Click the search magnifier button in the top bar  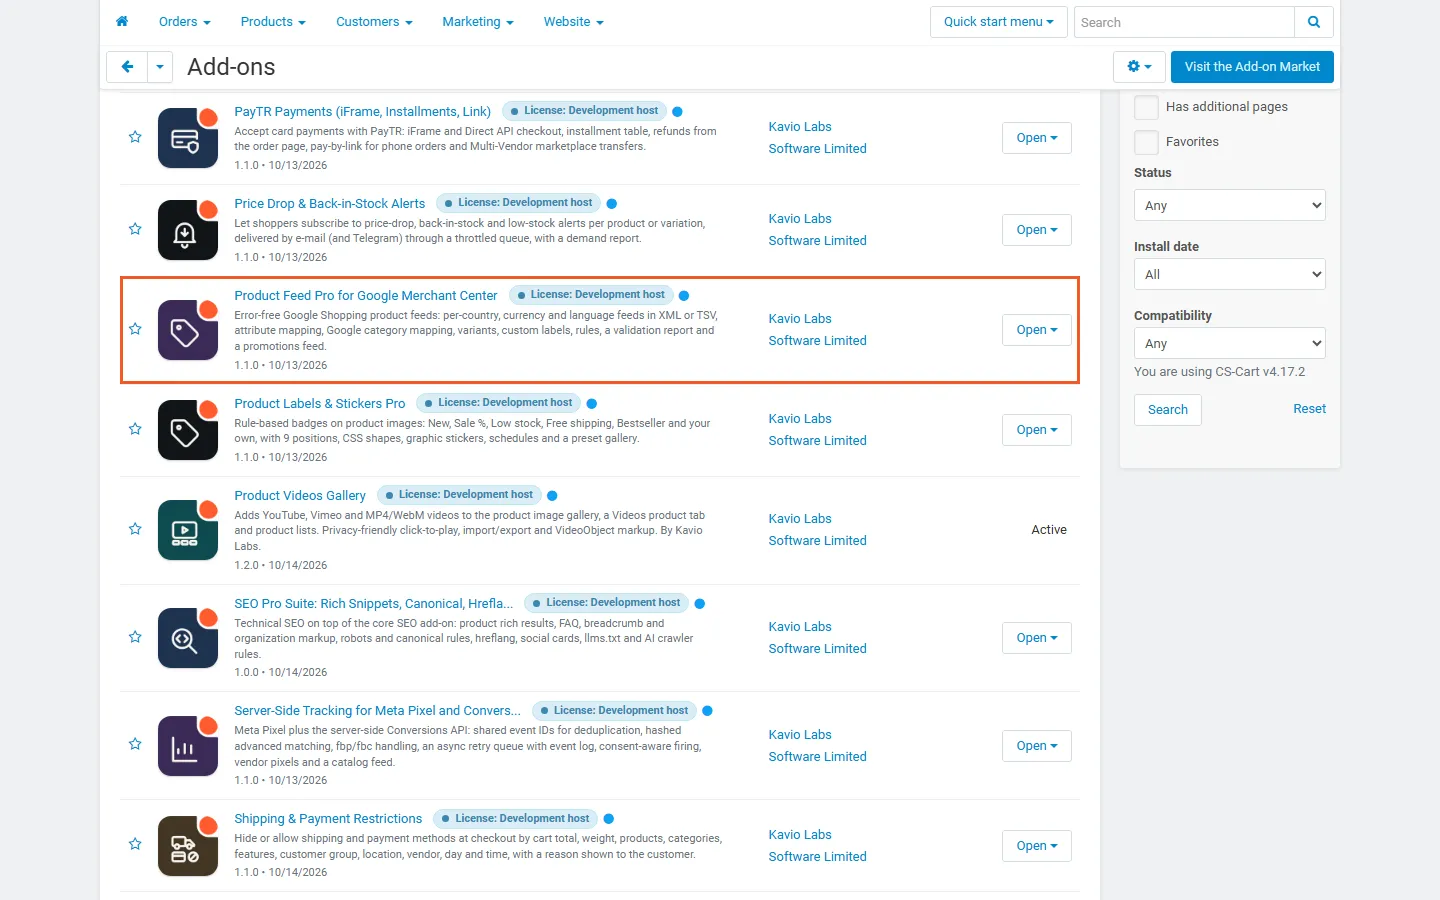(x=1314, y=22)
